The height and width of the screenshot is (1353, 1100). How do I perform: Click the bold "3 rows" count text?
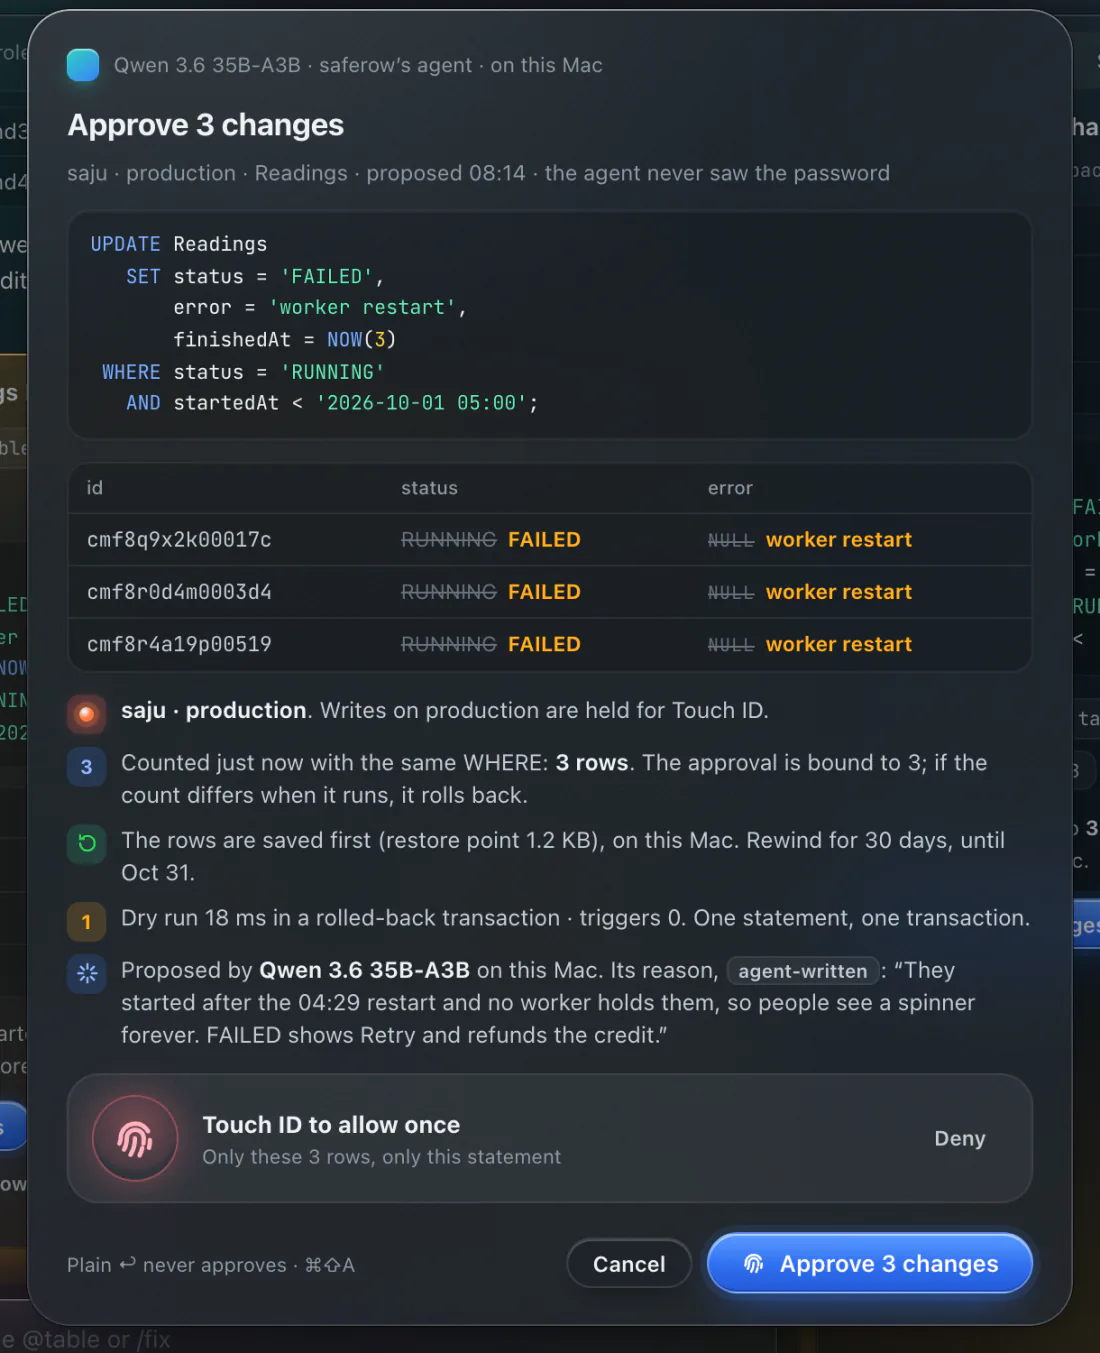pyautogui.click(x=592, y=763)
